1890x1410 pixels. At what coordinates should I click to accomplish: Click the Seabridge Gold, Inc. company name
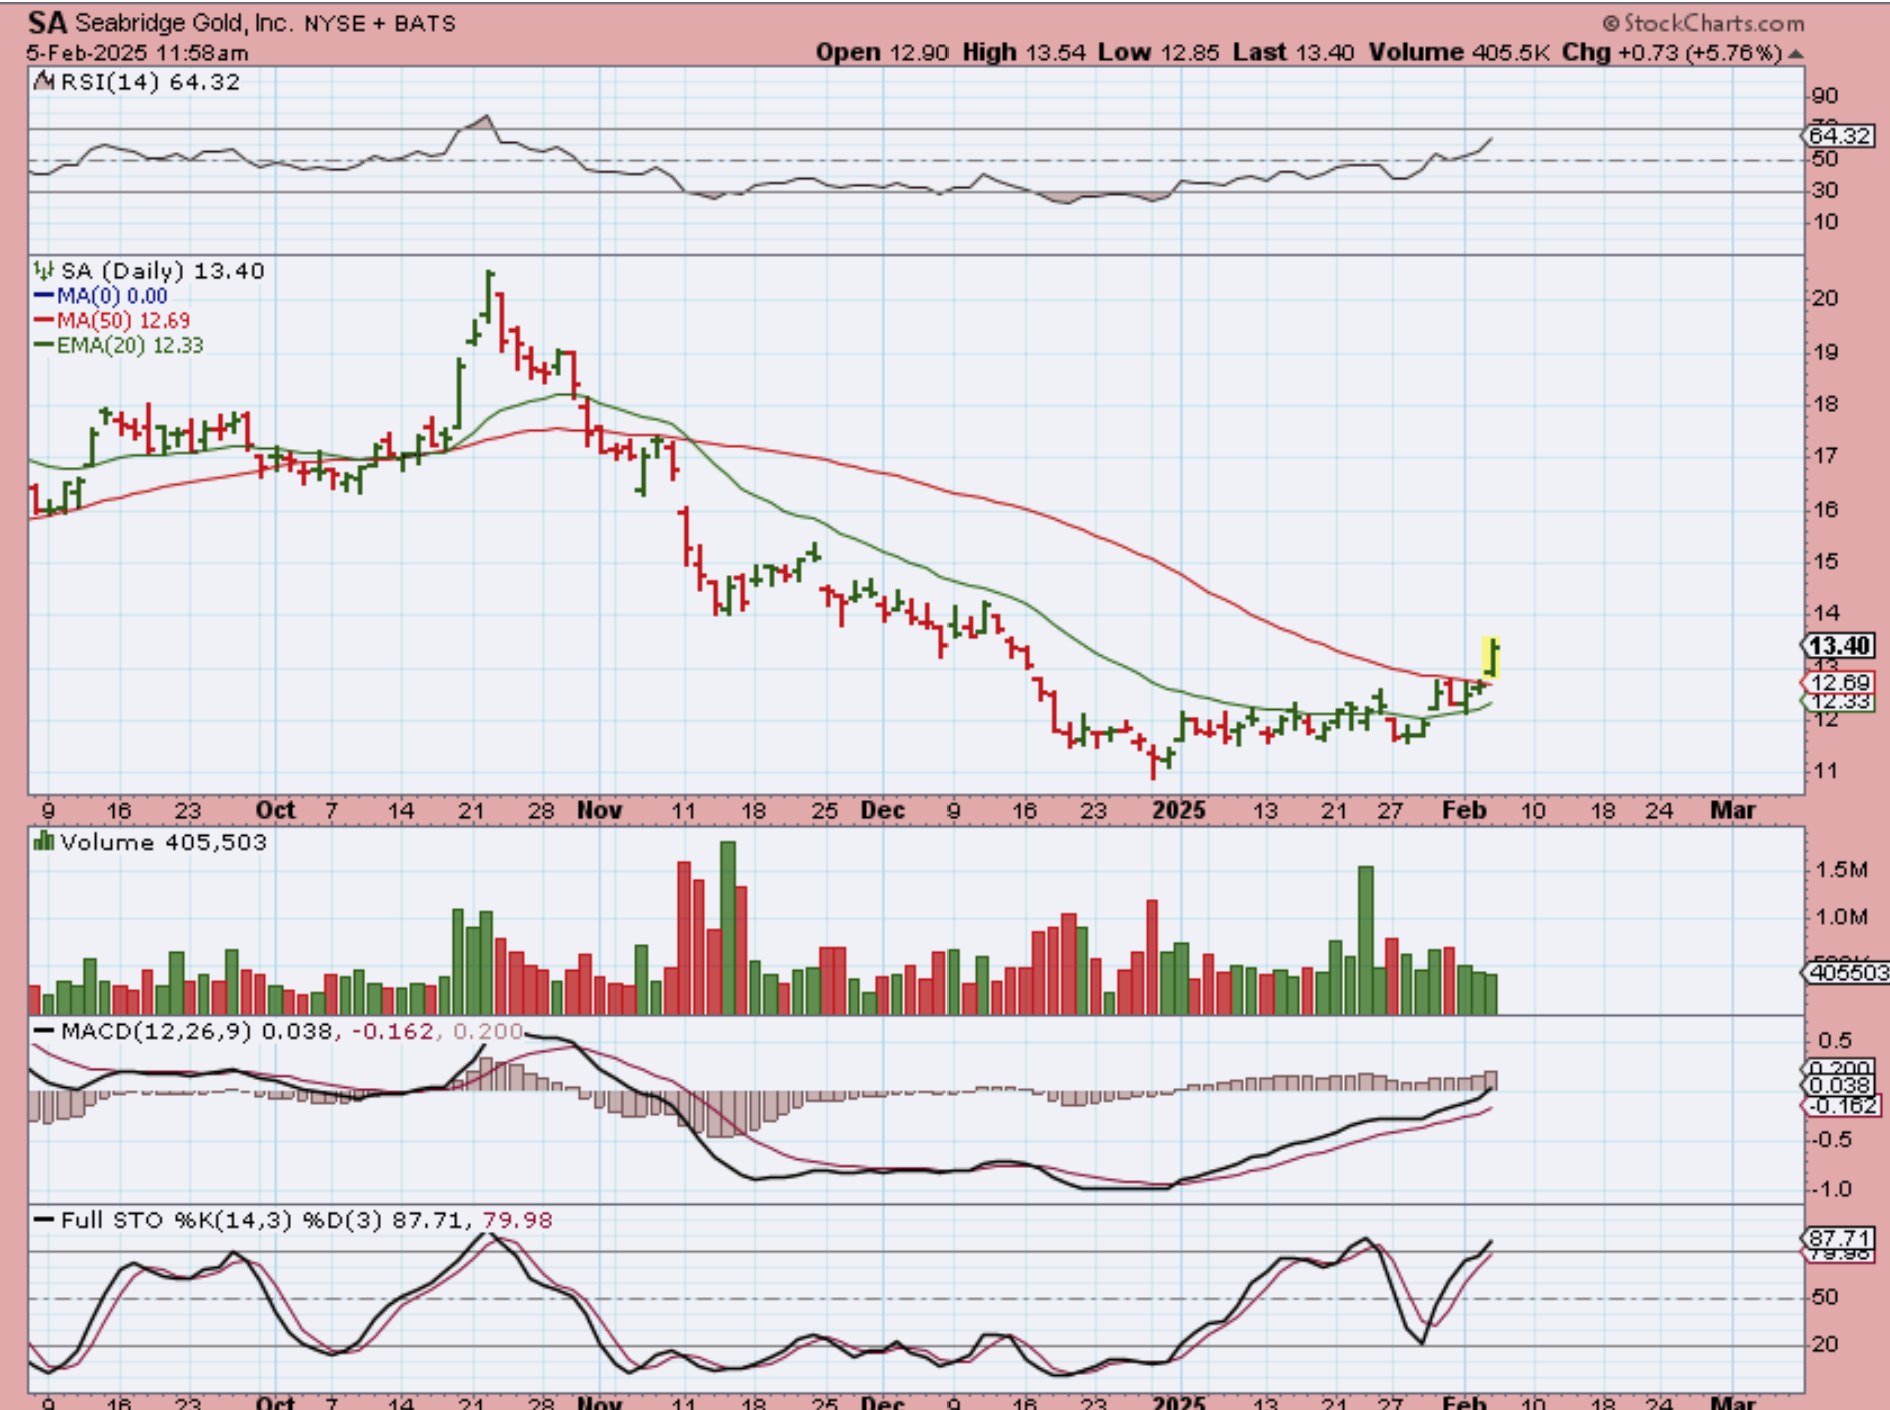pos(186,23)
